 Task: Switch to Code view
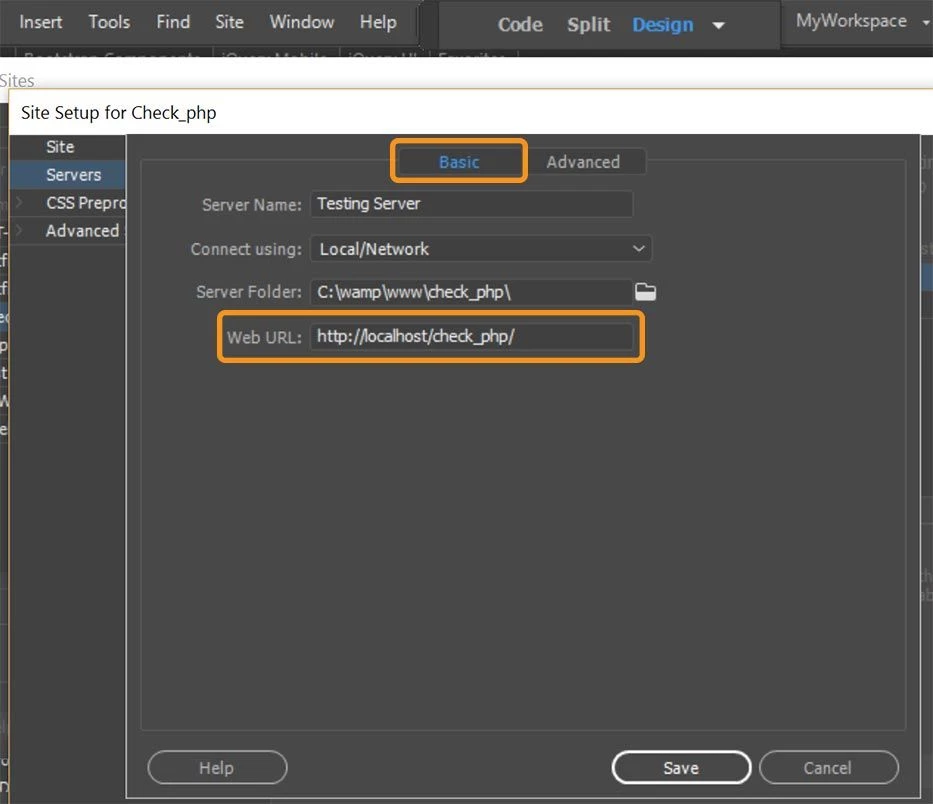pos(520,25)
